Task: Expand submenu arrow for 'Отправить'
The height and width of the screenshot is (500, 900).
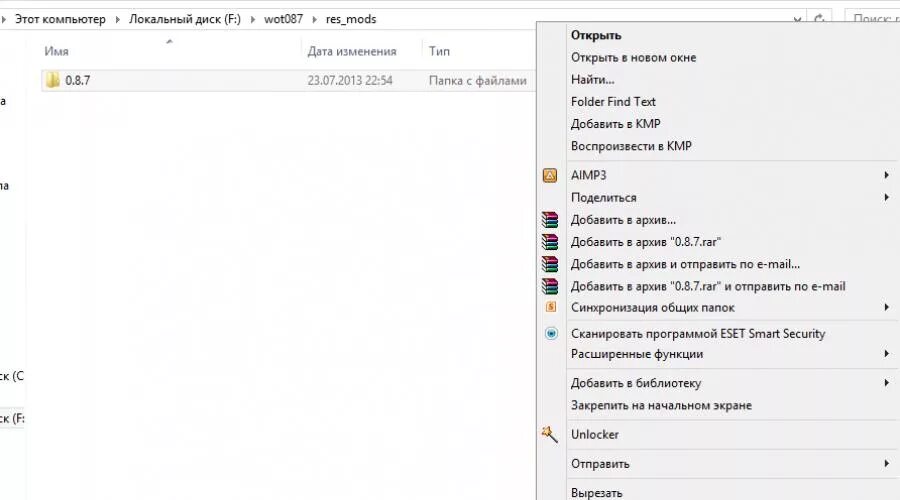Action: point(887,464)
